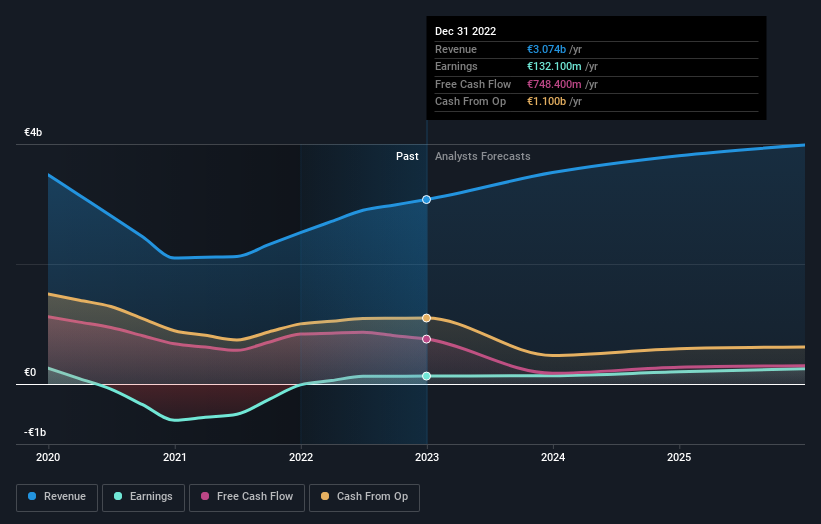Click the €132.100m earnings value in tooltip
This screenshot has height=524, width=821.
554,66
